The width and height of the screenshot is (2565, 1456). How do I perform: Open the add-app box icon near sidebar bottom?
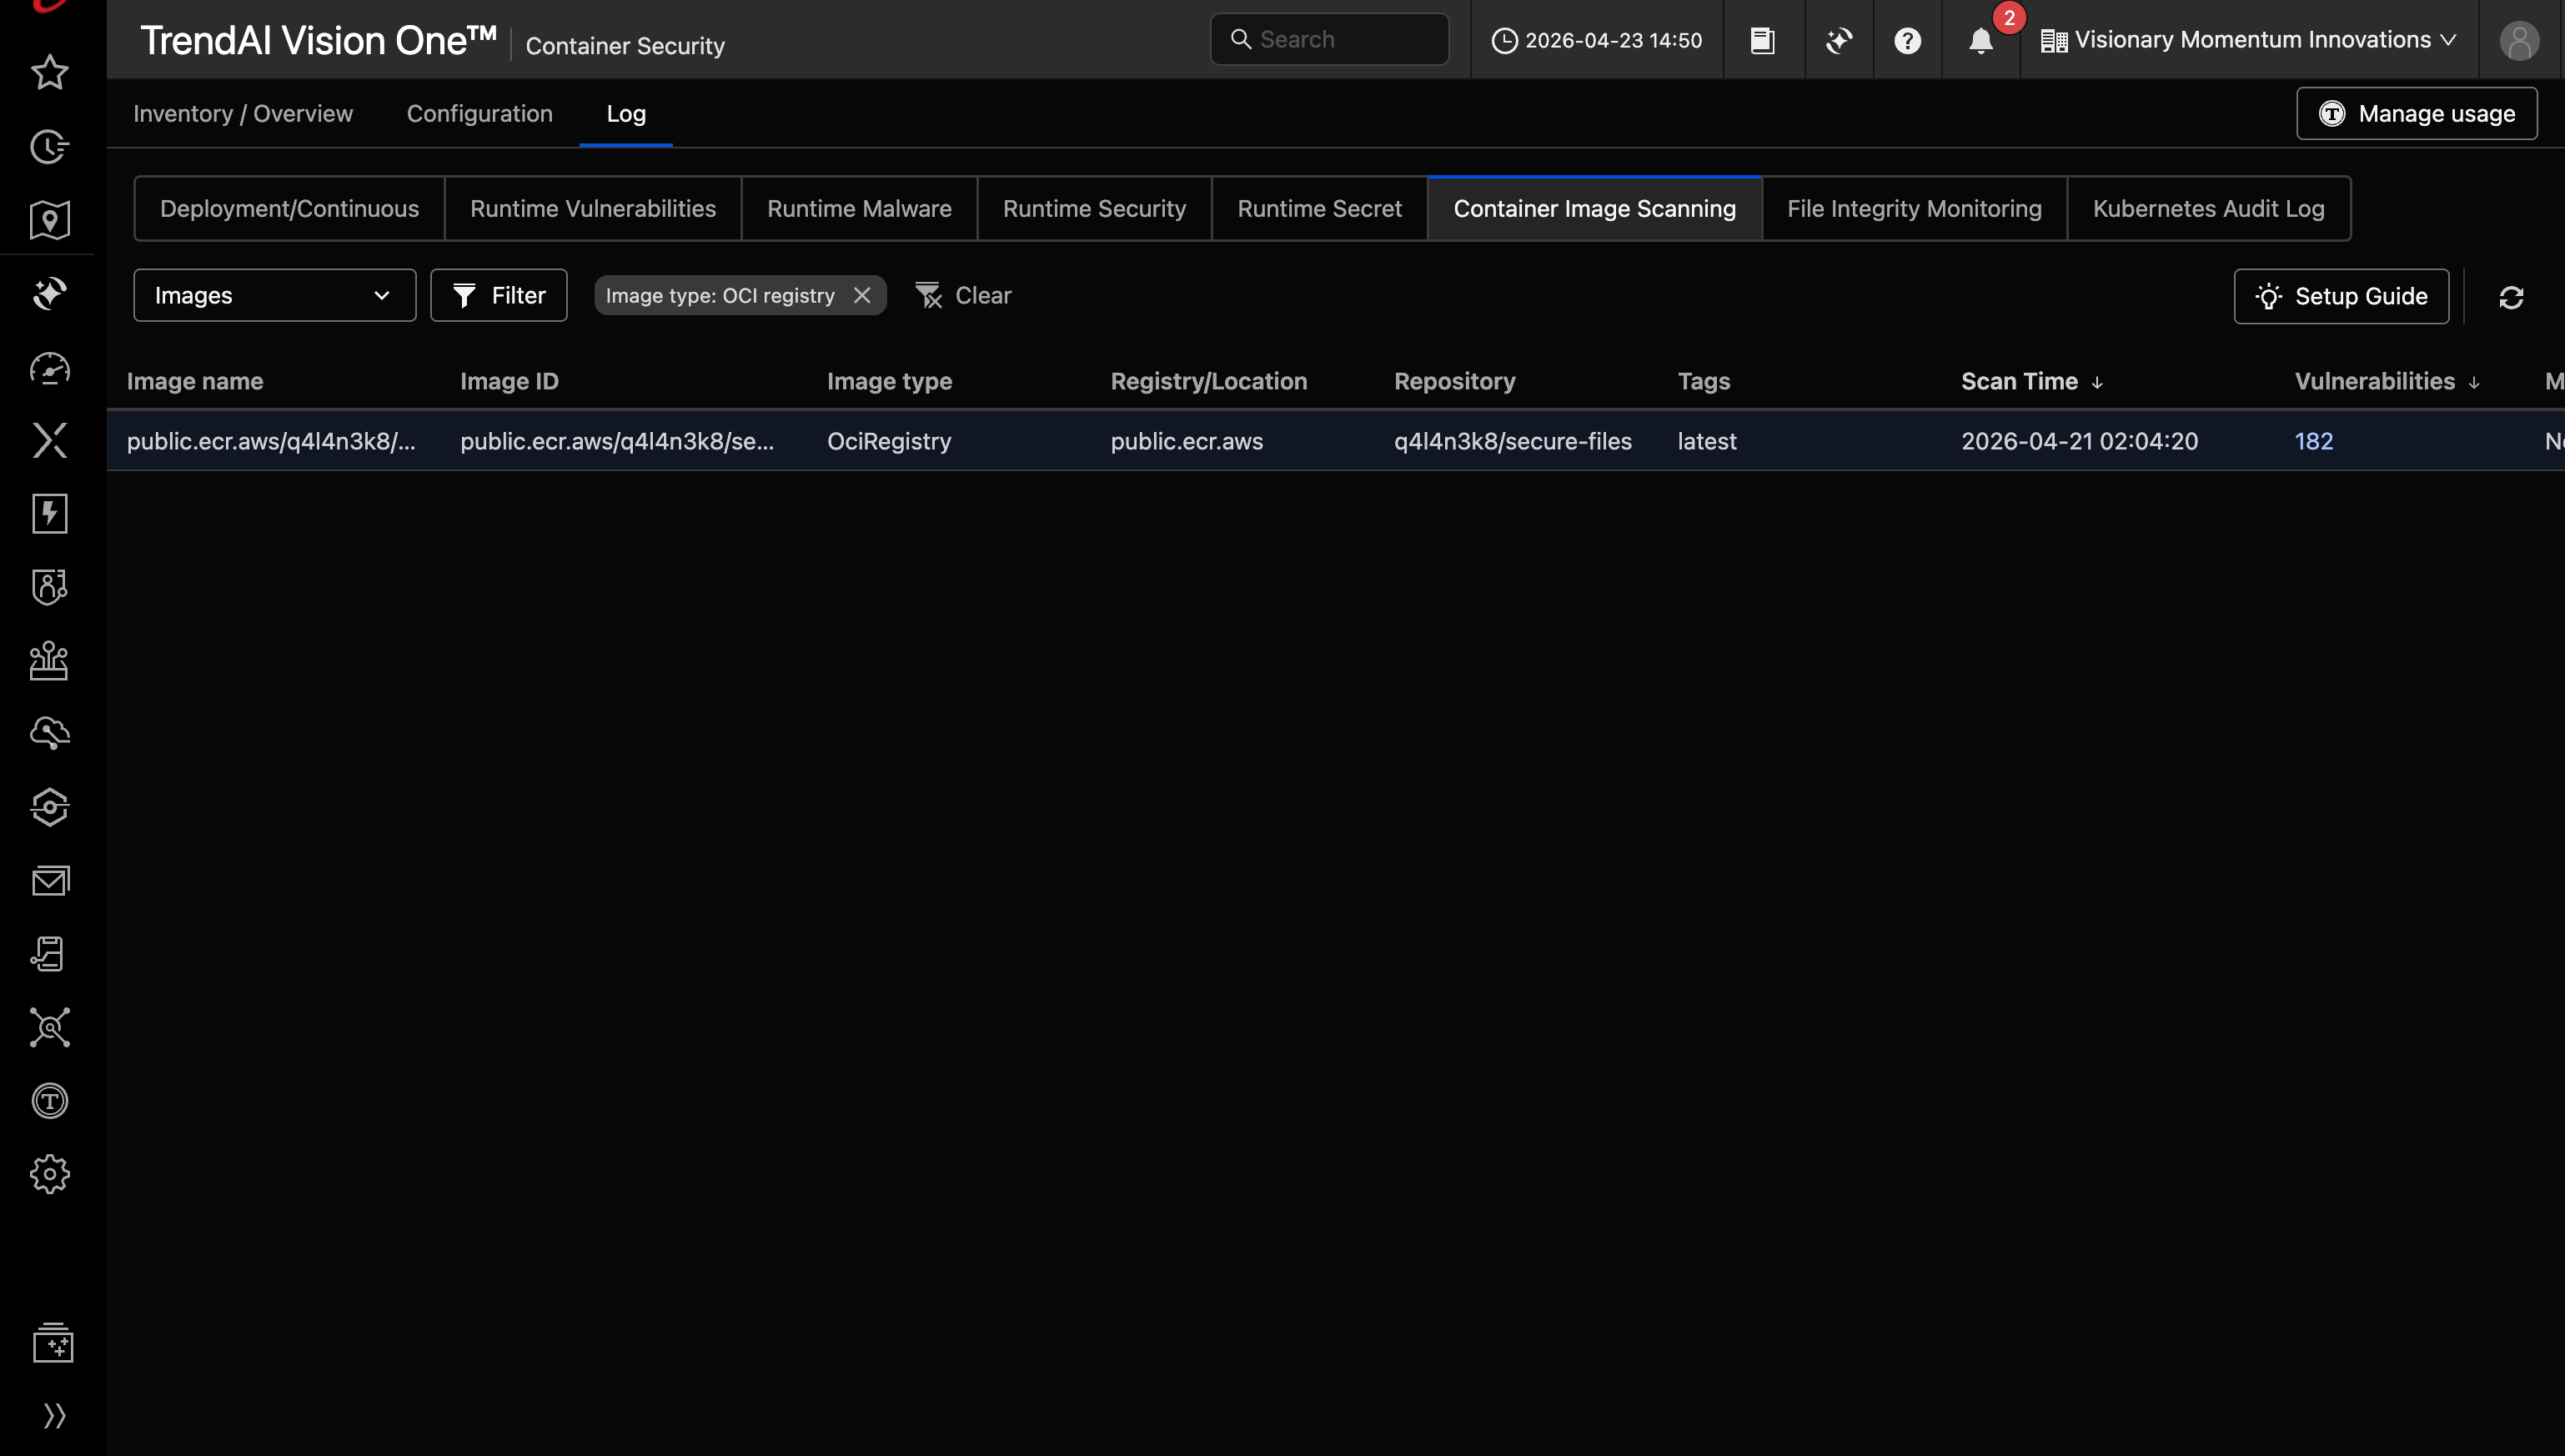click(53, 1343)
